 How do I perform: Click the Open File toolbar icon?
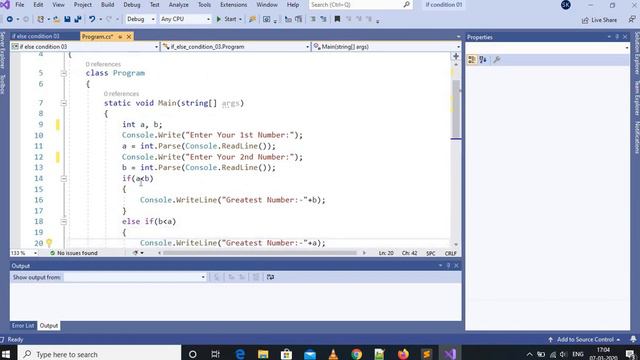pos(56,19)
